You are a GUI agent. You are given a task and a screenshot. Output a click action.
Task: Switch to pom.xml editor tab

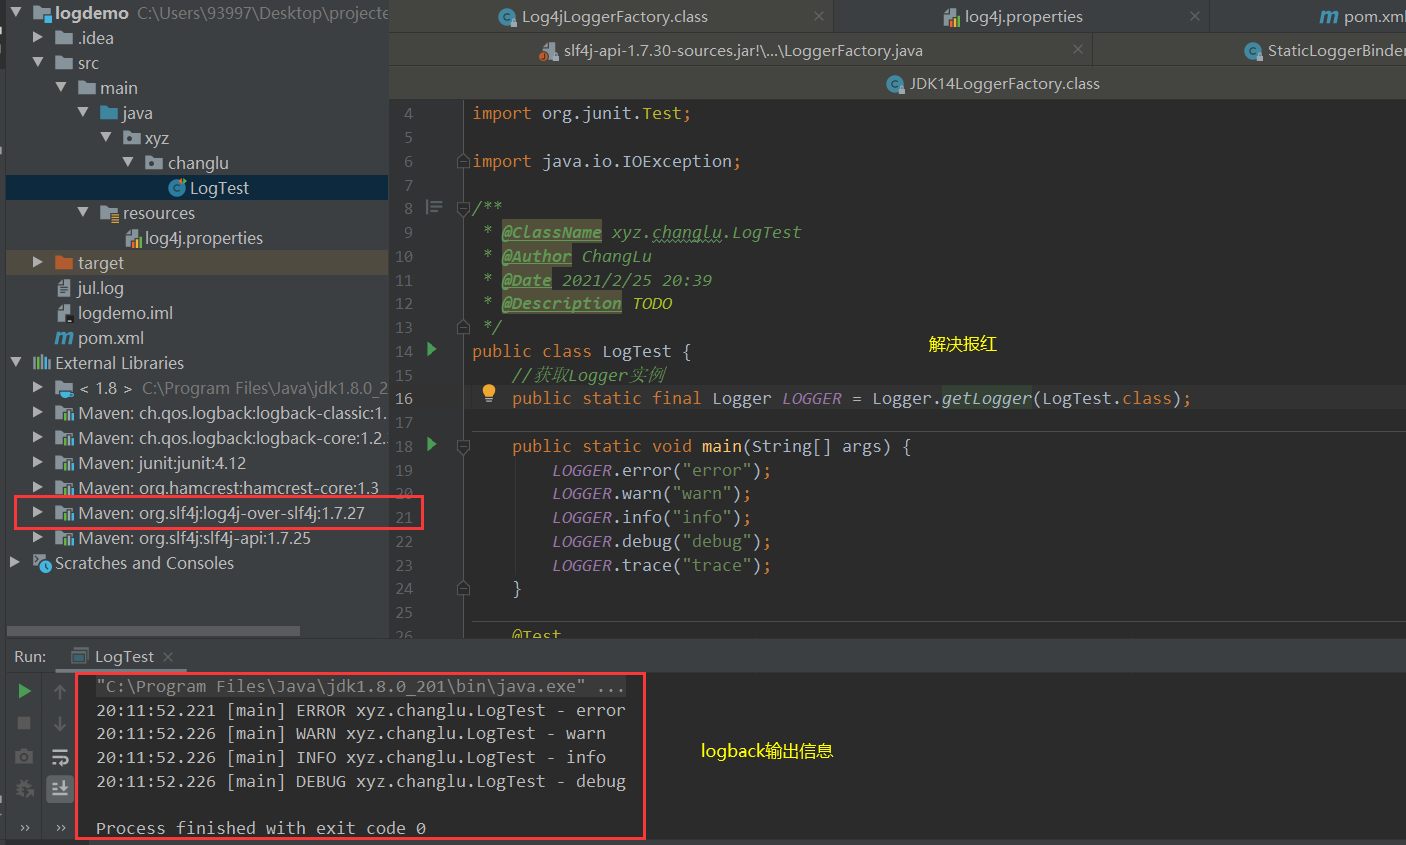[1362, 17]
